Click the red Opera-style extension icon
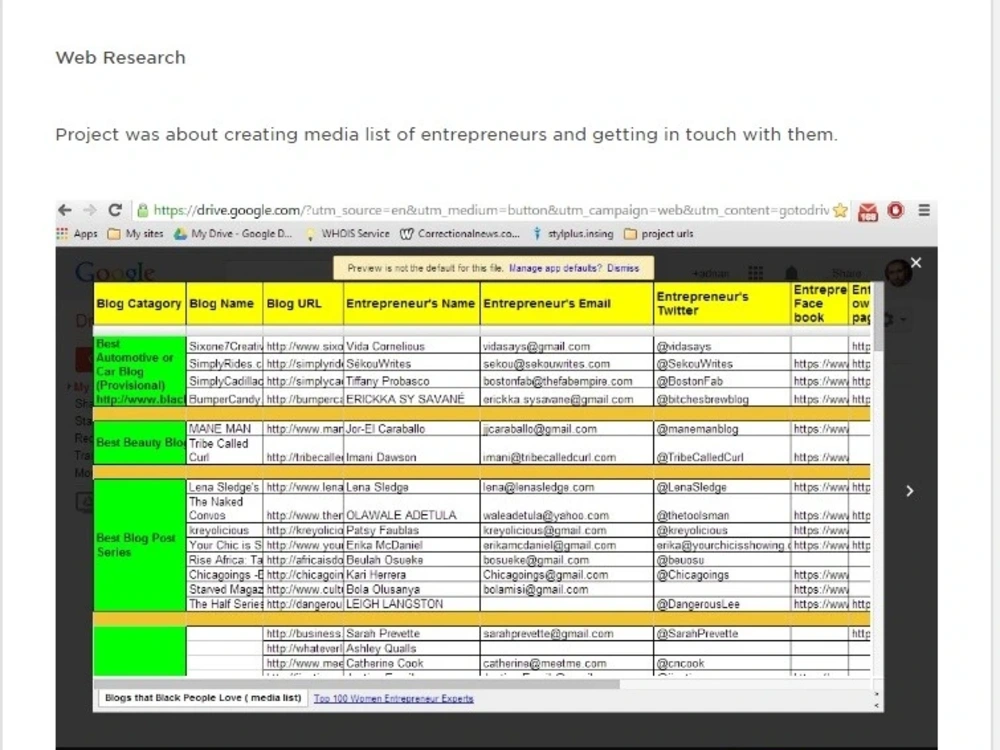This screenshot has height=750, width=1000. 896,210
